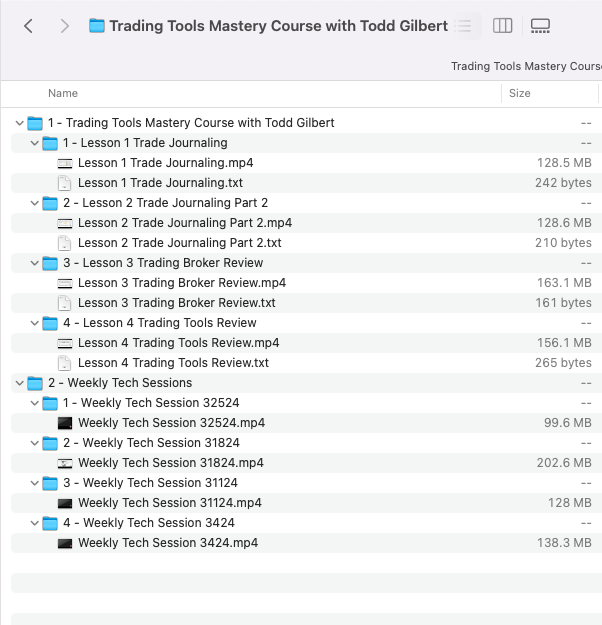Click folder icon of 1 - Lesson 1 Trade Journaling
The height and width of the screenshot is (625, 602).
[50, 143]
